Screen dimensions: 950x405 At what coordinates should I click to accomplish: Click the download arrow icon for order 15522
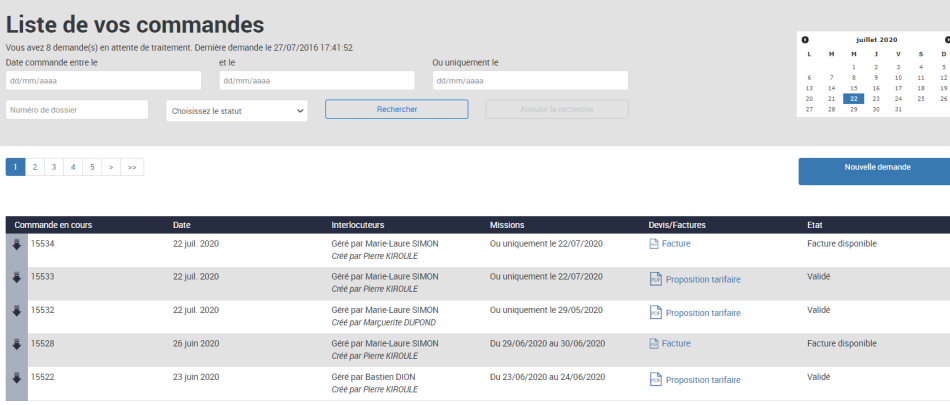click(16, 378)
